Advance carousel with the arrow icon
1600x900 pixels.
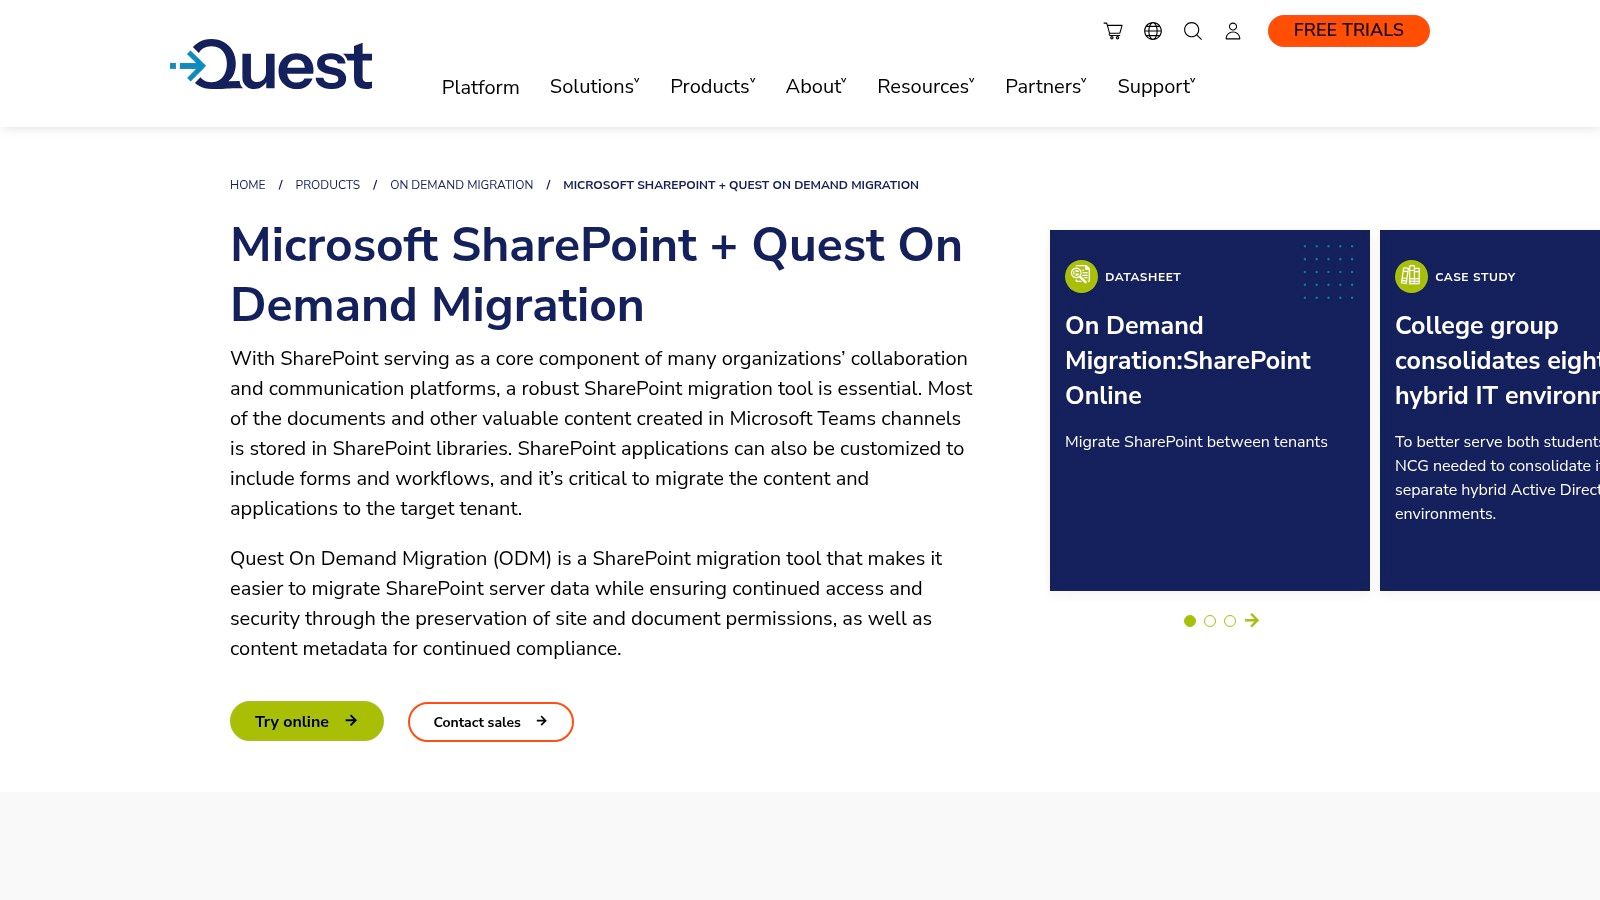(x=1252, y=621)
